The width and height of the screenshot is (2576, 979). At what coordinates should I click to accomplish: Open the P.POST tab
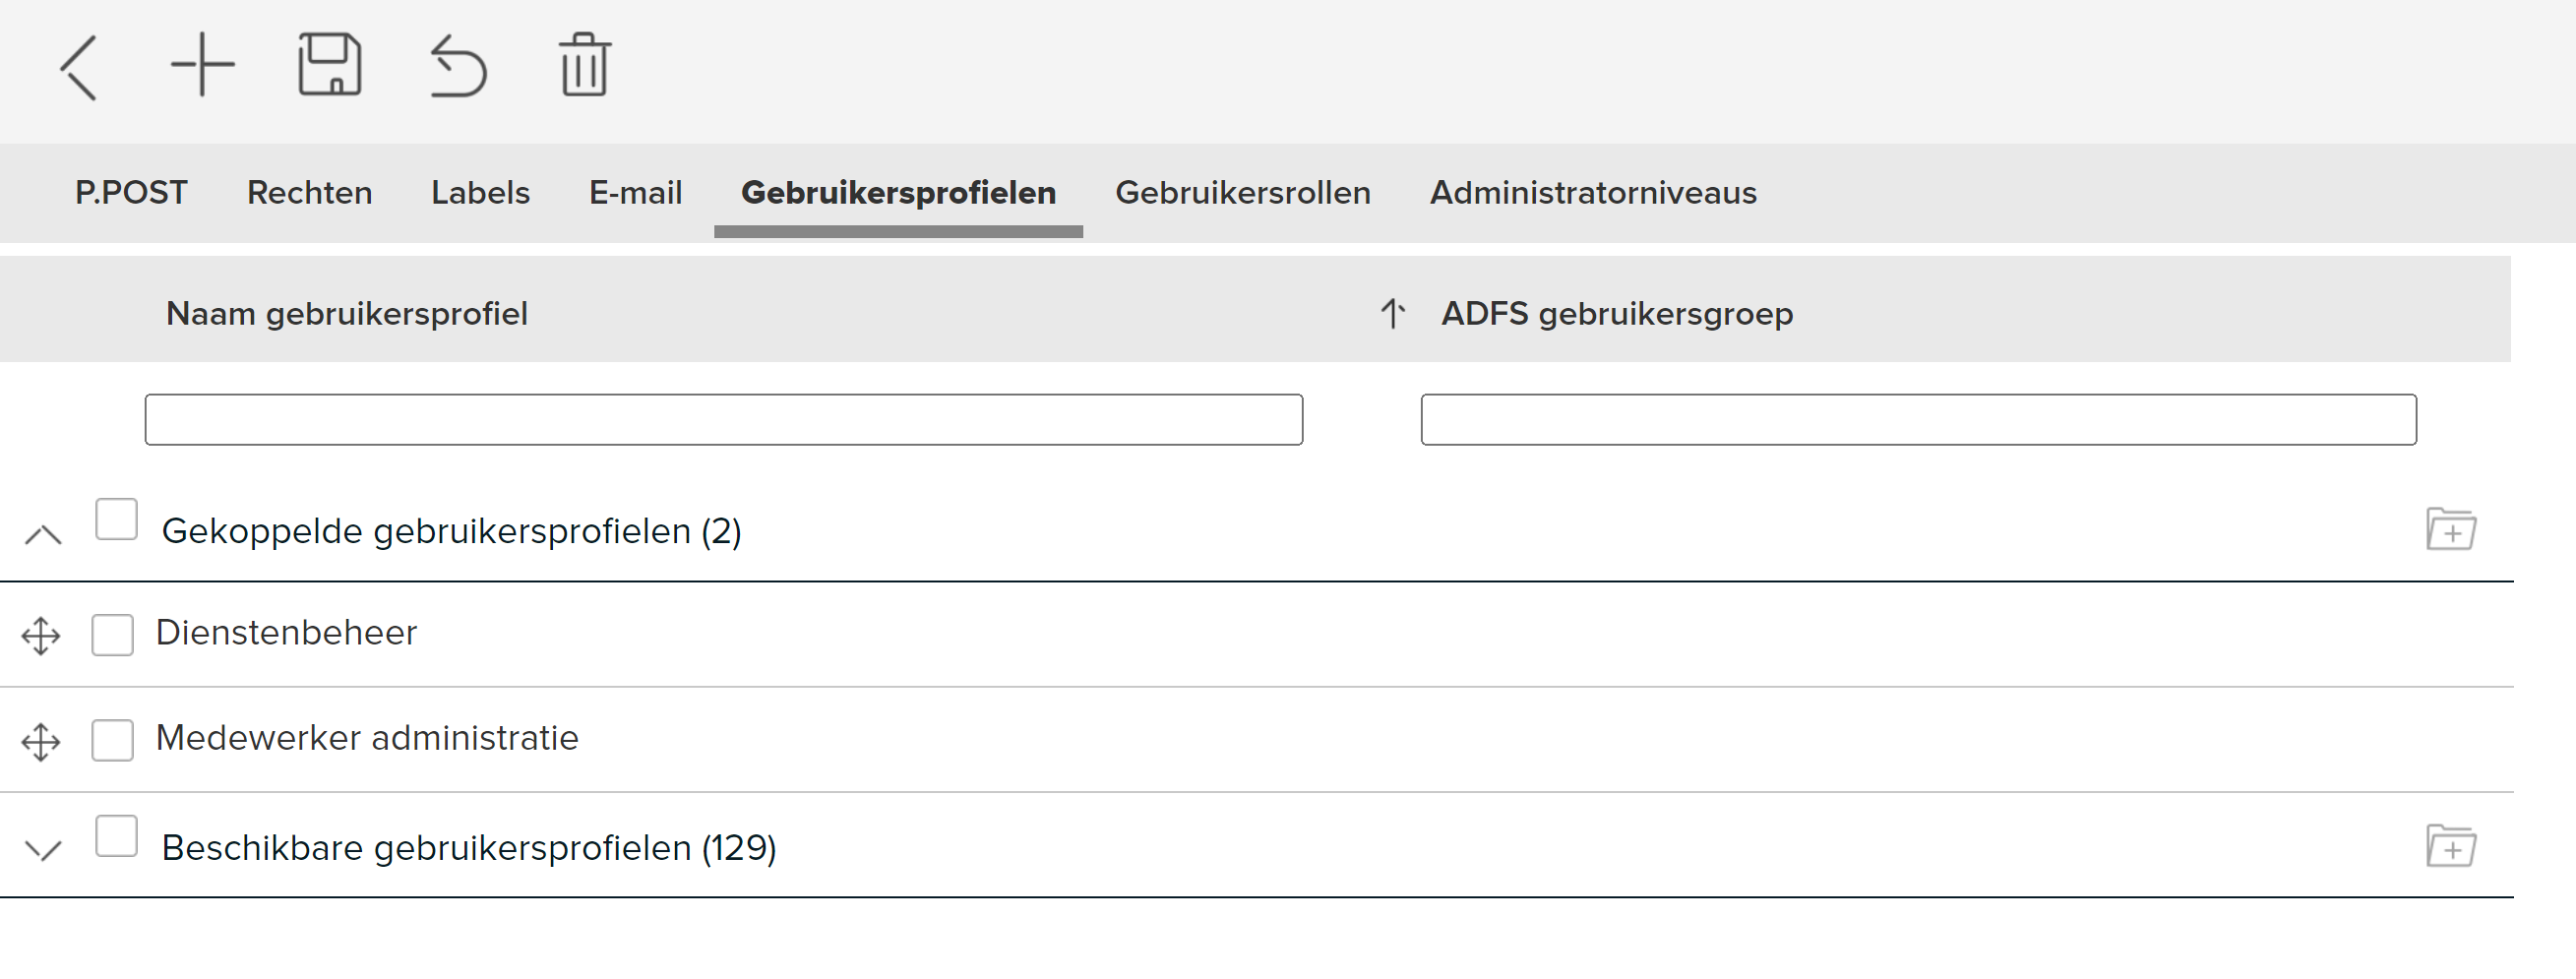point(131,192)
